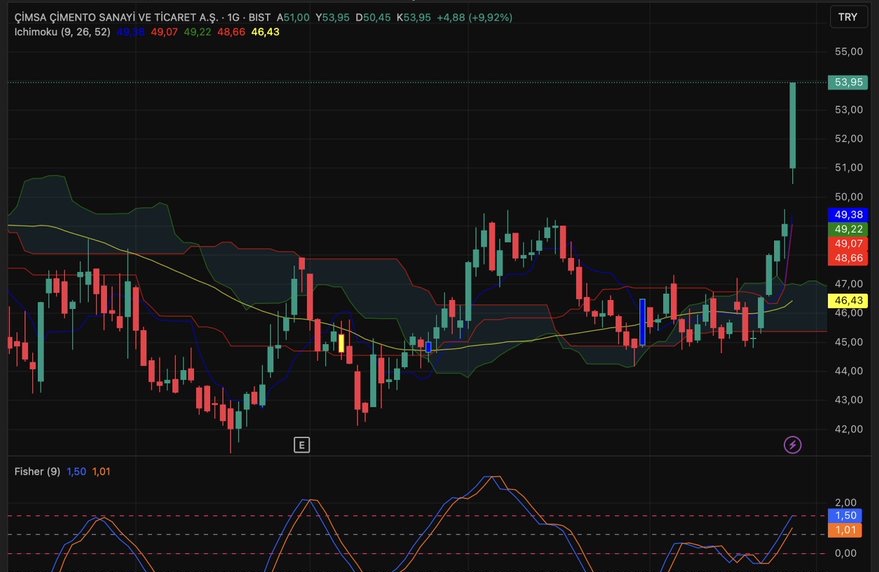Click the blue 49,38 price axis label
Viewport: 879px width, 572px height.
pyautogui.click(x=848, y=215)
